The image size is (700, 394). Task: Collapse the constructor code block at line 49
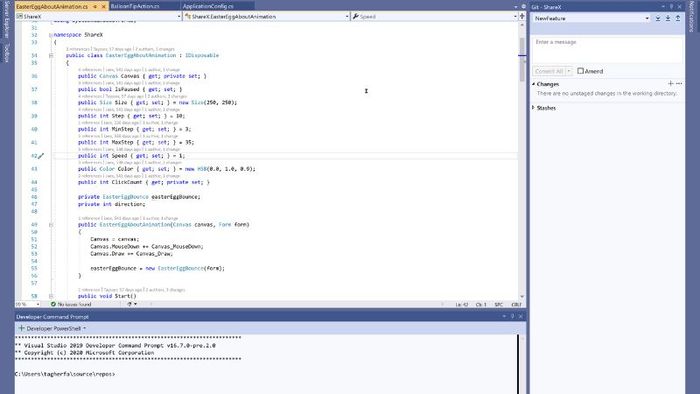[x=51, y=225]
